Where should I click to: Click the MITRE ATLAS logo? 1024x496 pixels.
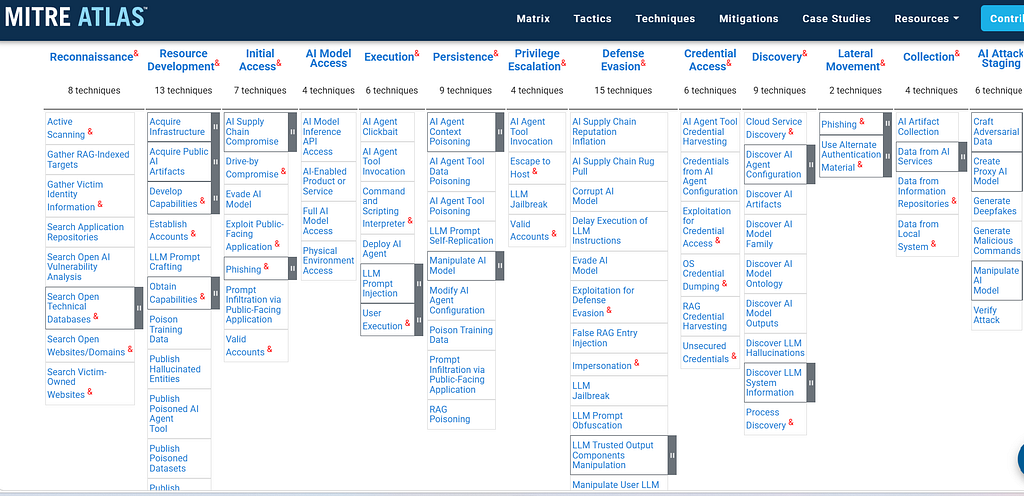click(75, 16)
